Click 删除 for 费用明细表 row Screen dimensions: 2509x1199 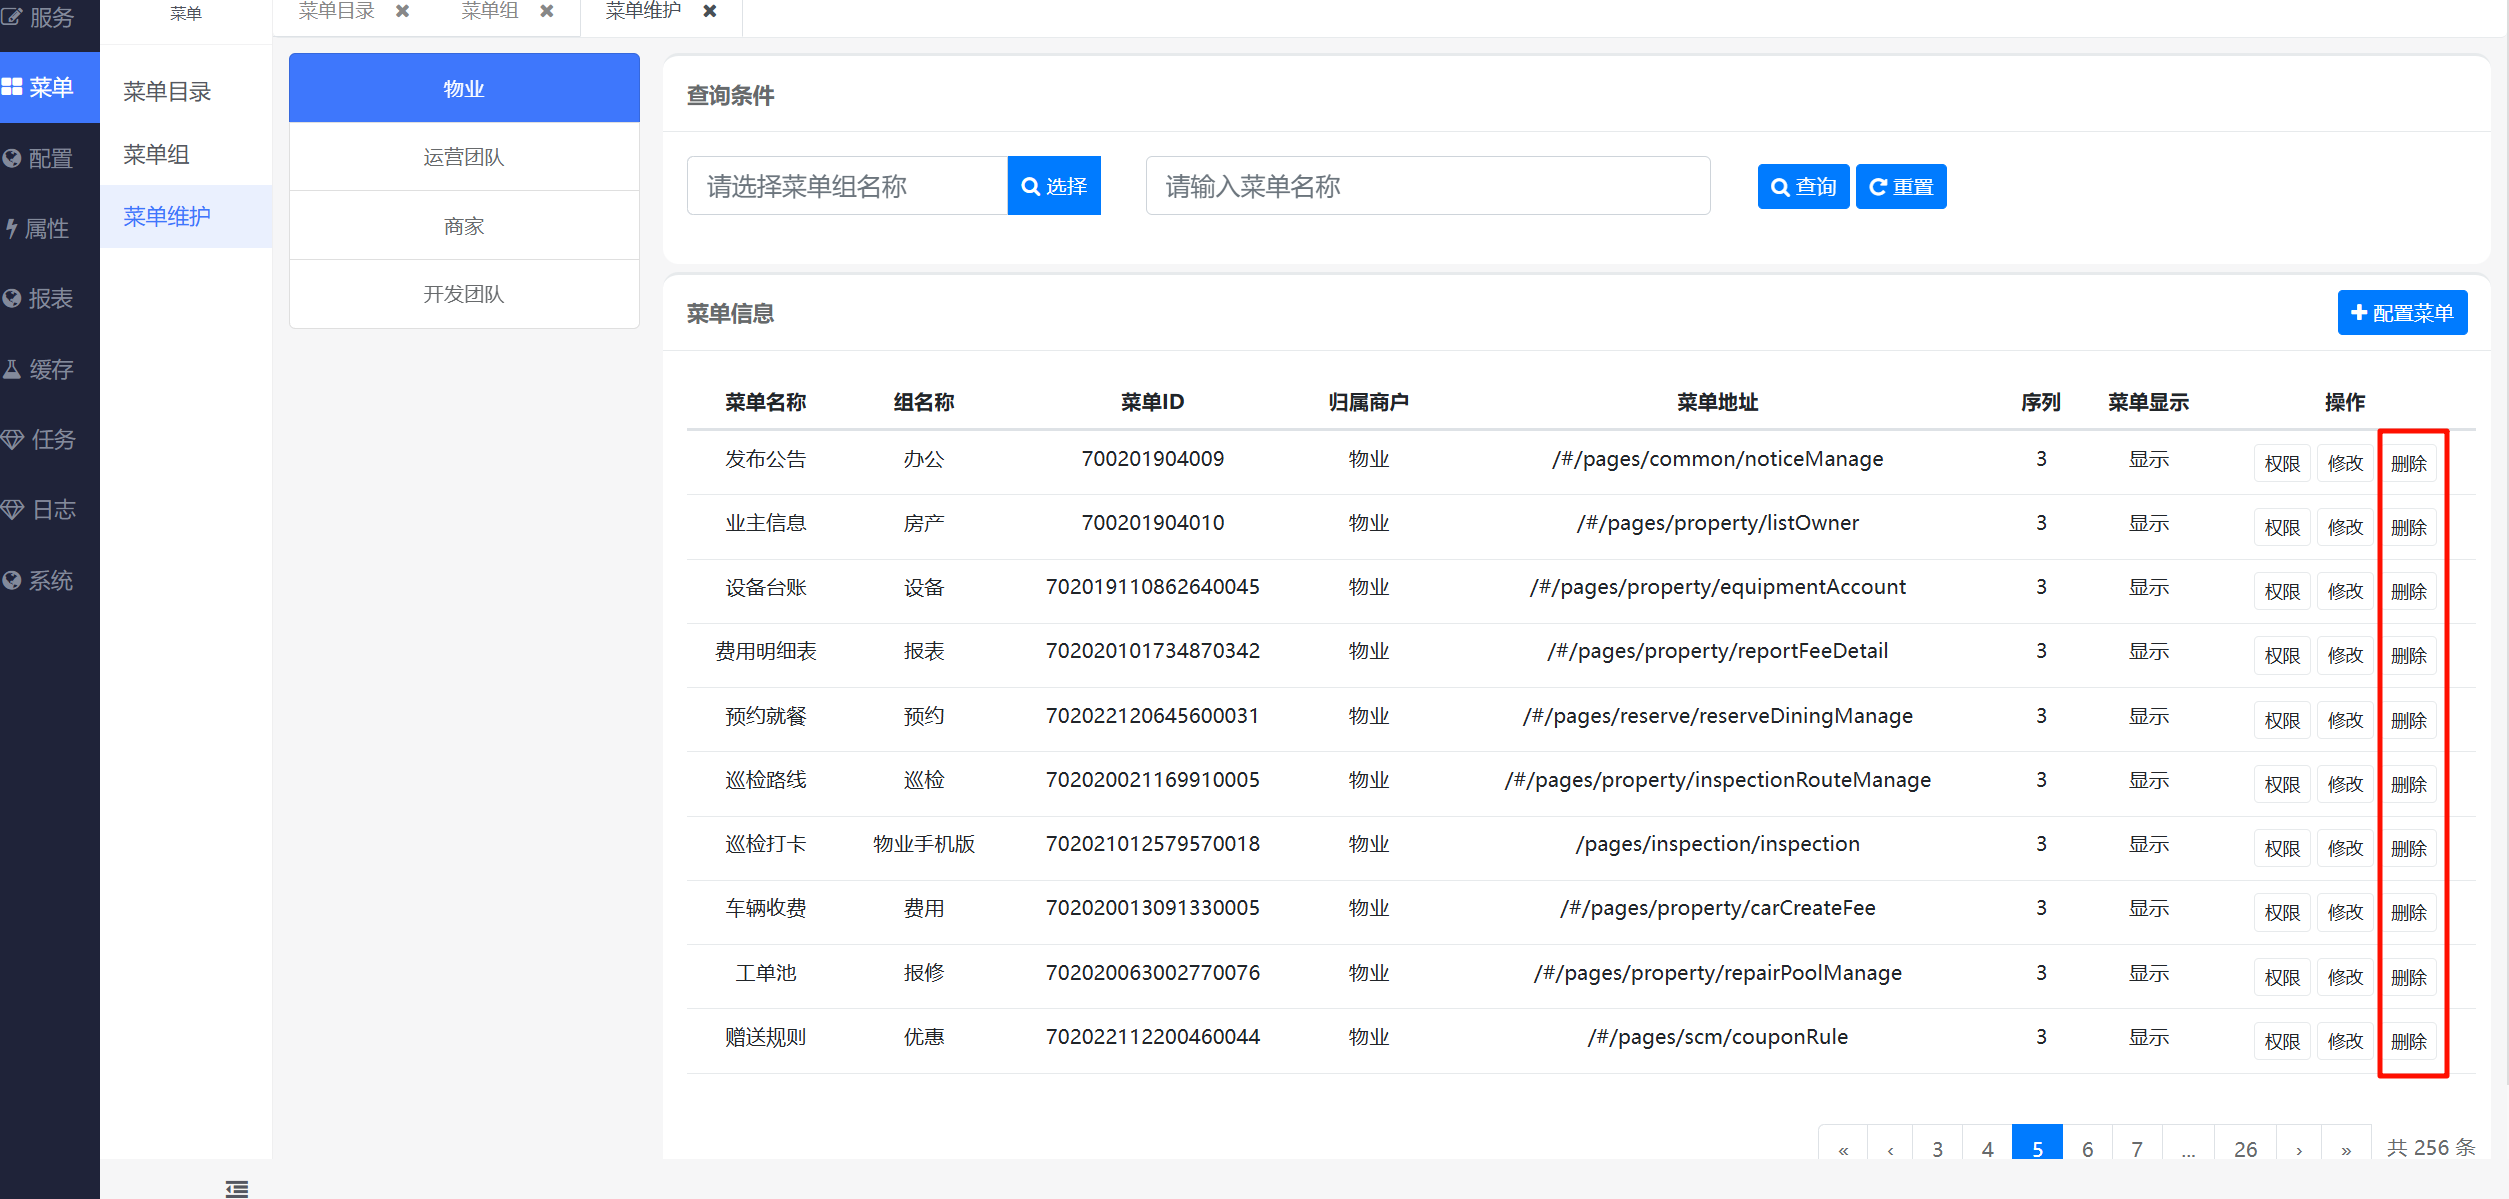(x=2409, y=655)
